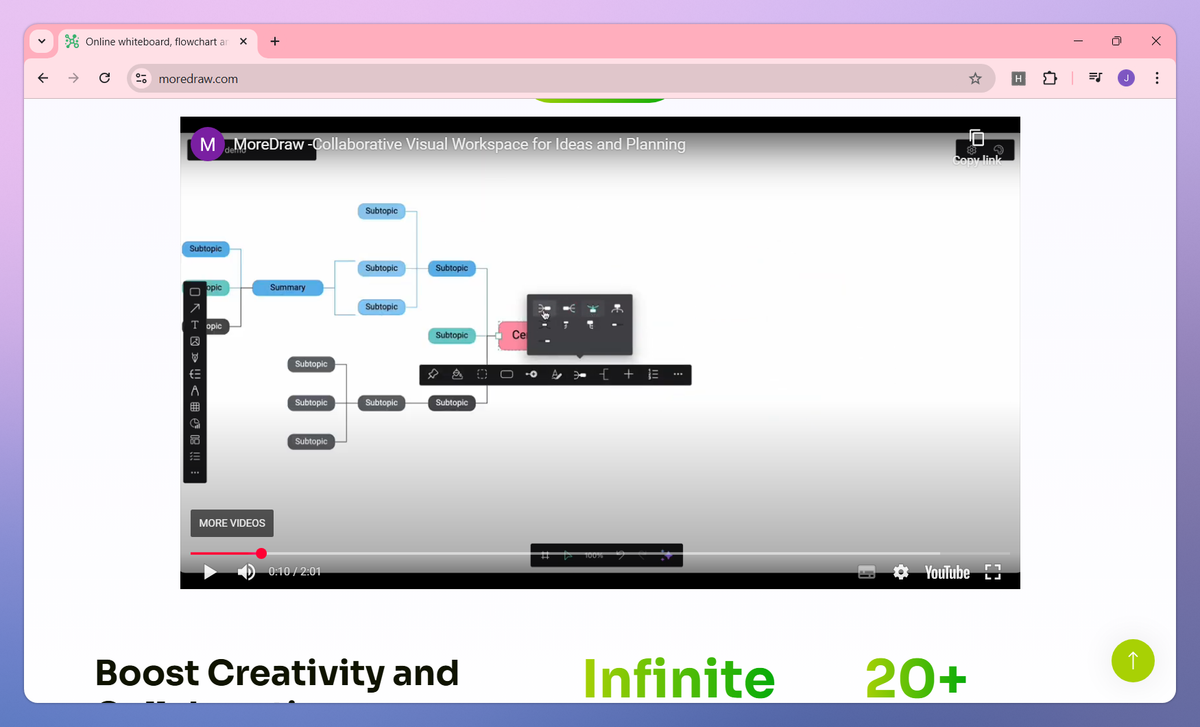
Task: Choose the table grid tool in the left toolbar
Action: coord(195,407)
